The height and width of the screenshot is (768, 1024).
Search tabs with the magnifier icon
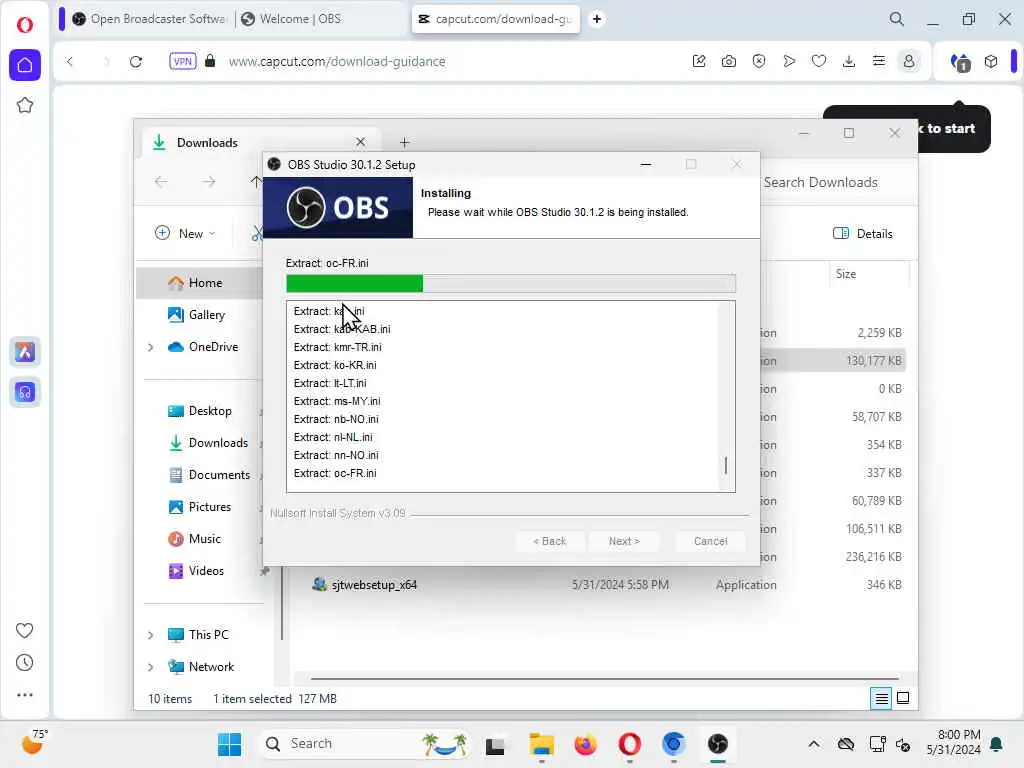pyautogui.click(x=897, y=19)
